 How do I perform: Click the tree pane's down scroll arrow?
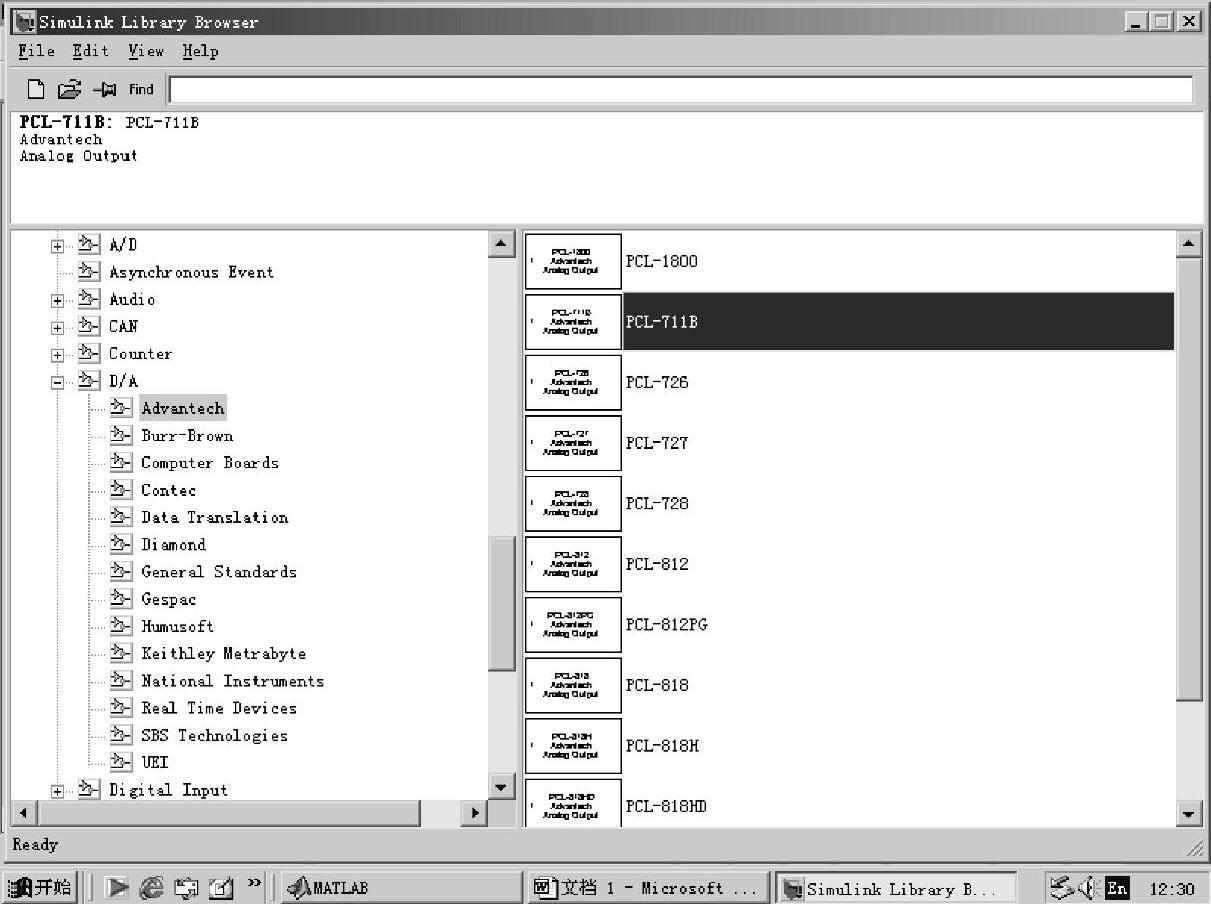(501, 787)
